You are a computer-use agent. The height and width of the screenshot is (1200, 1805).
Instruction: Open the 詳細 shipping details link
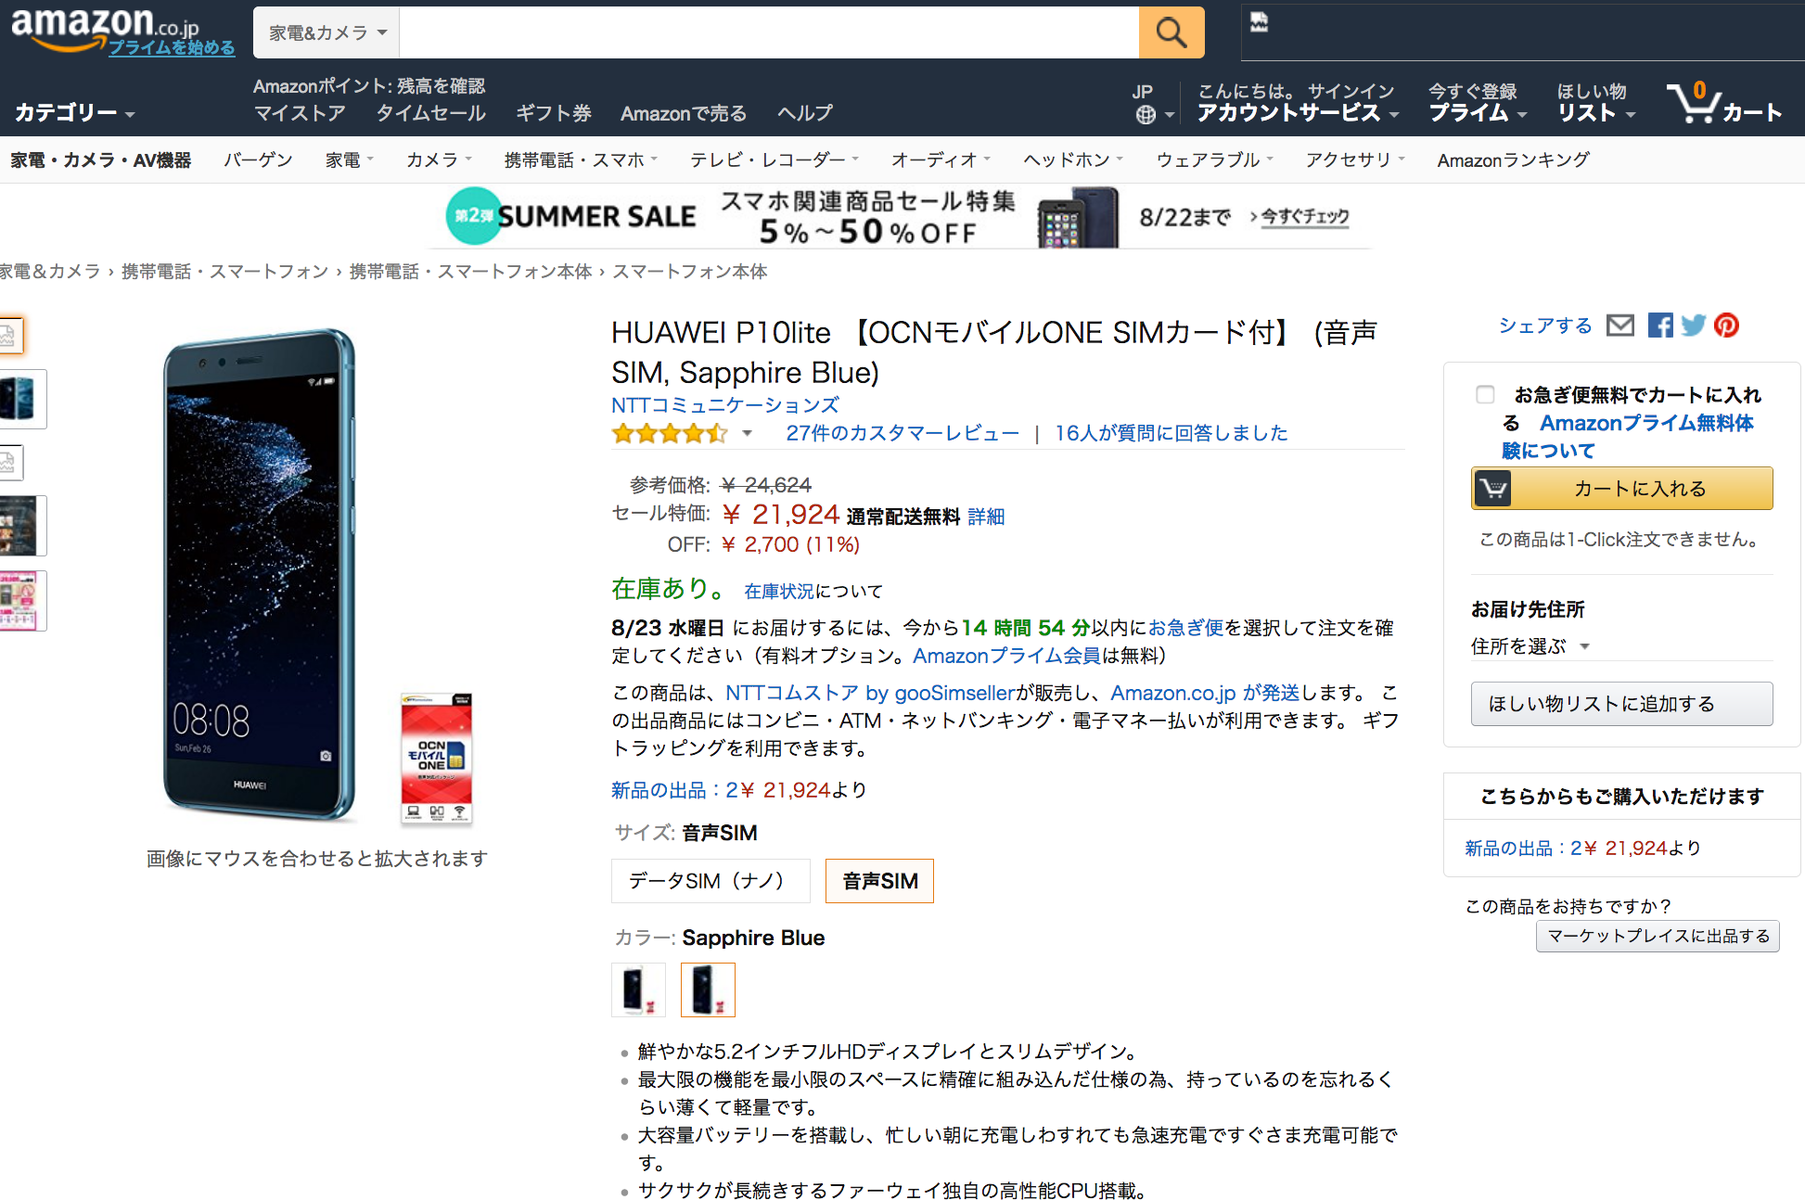click(x=986, y=516)
